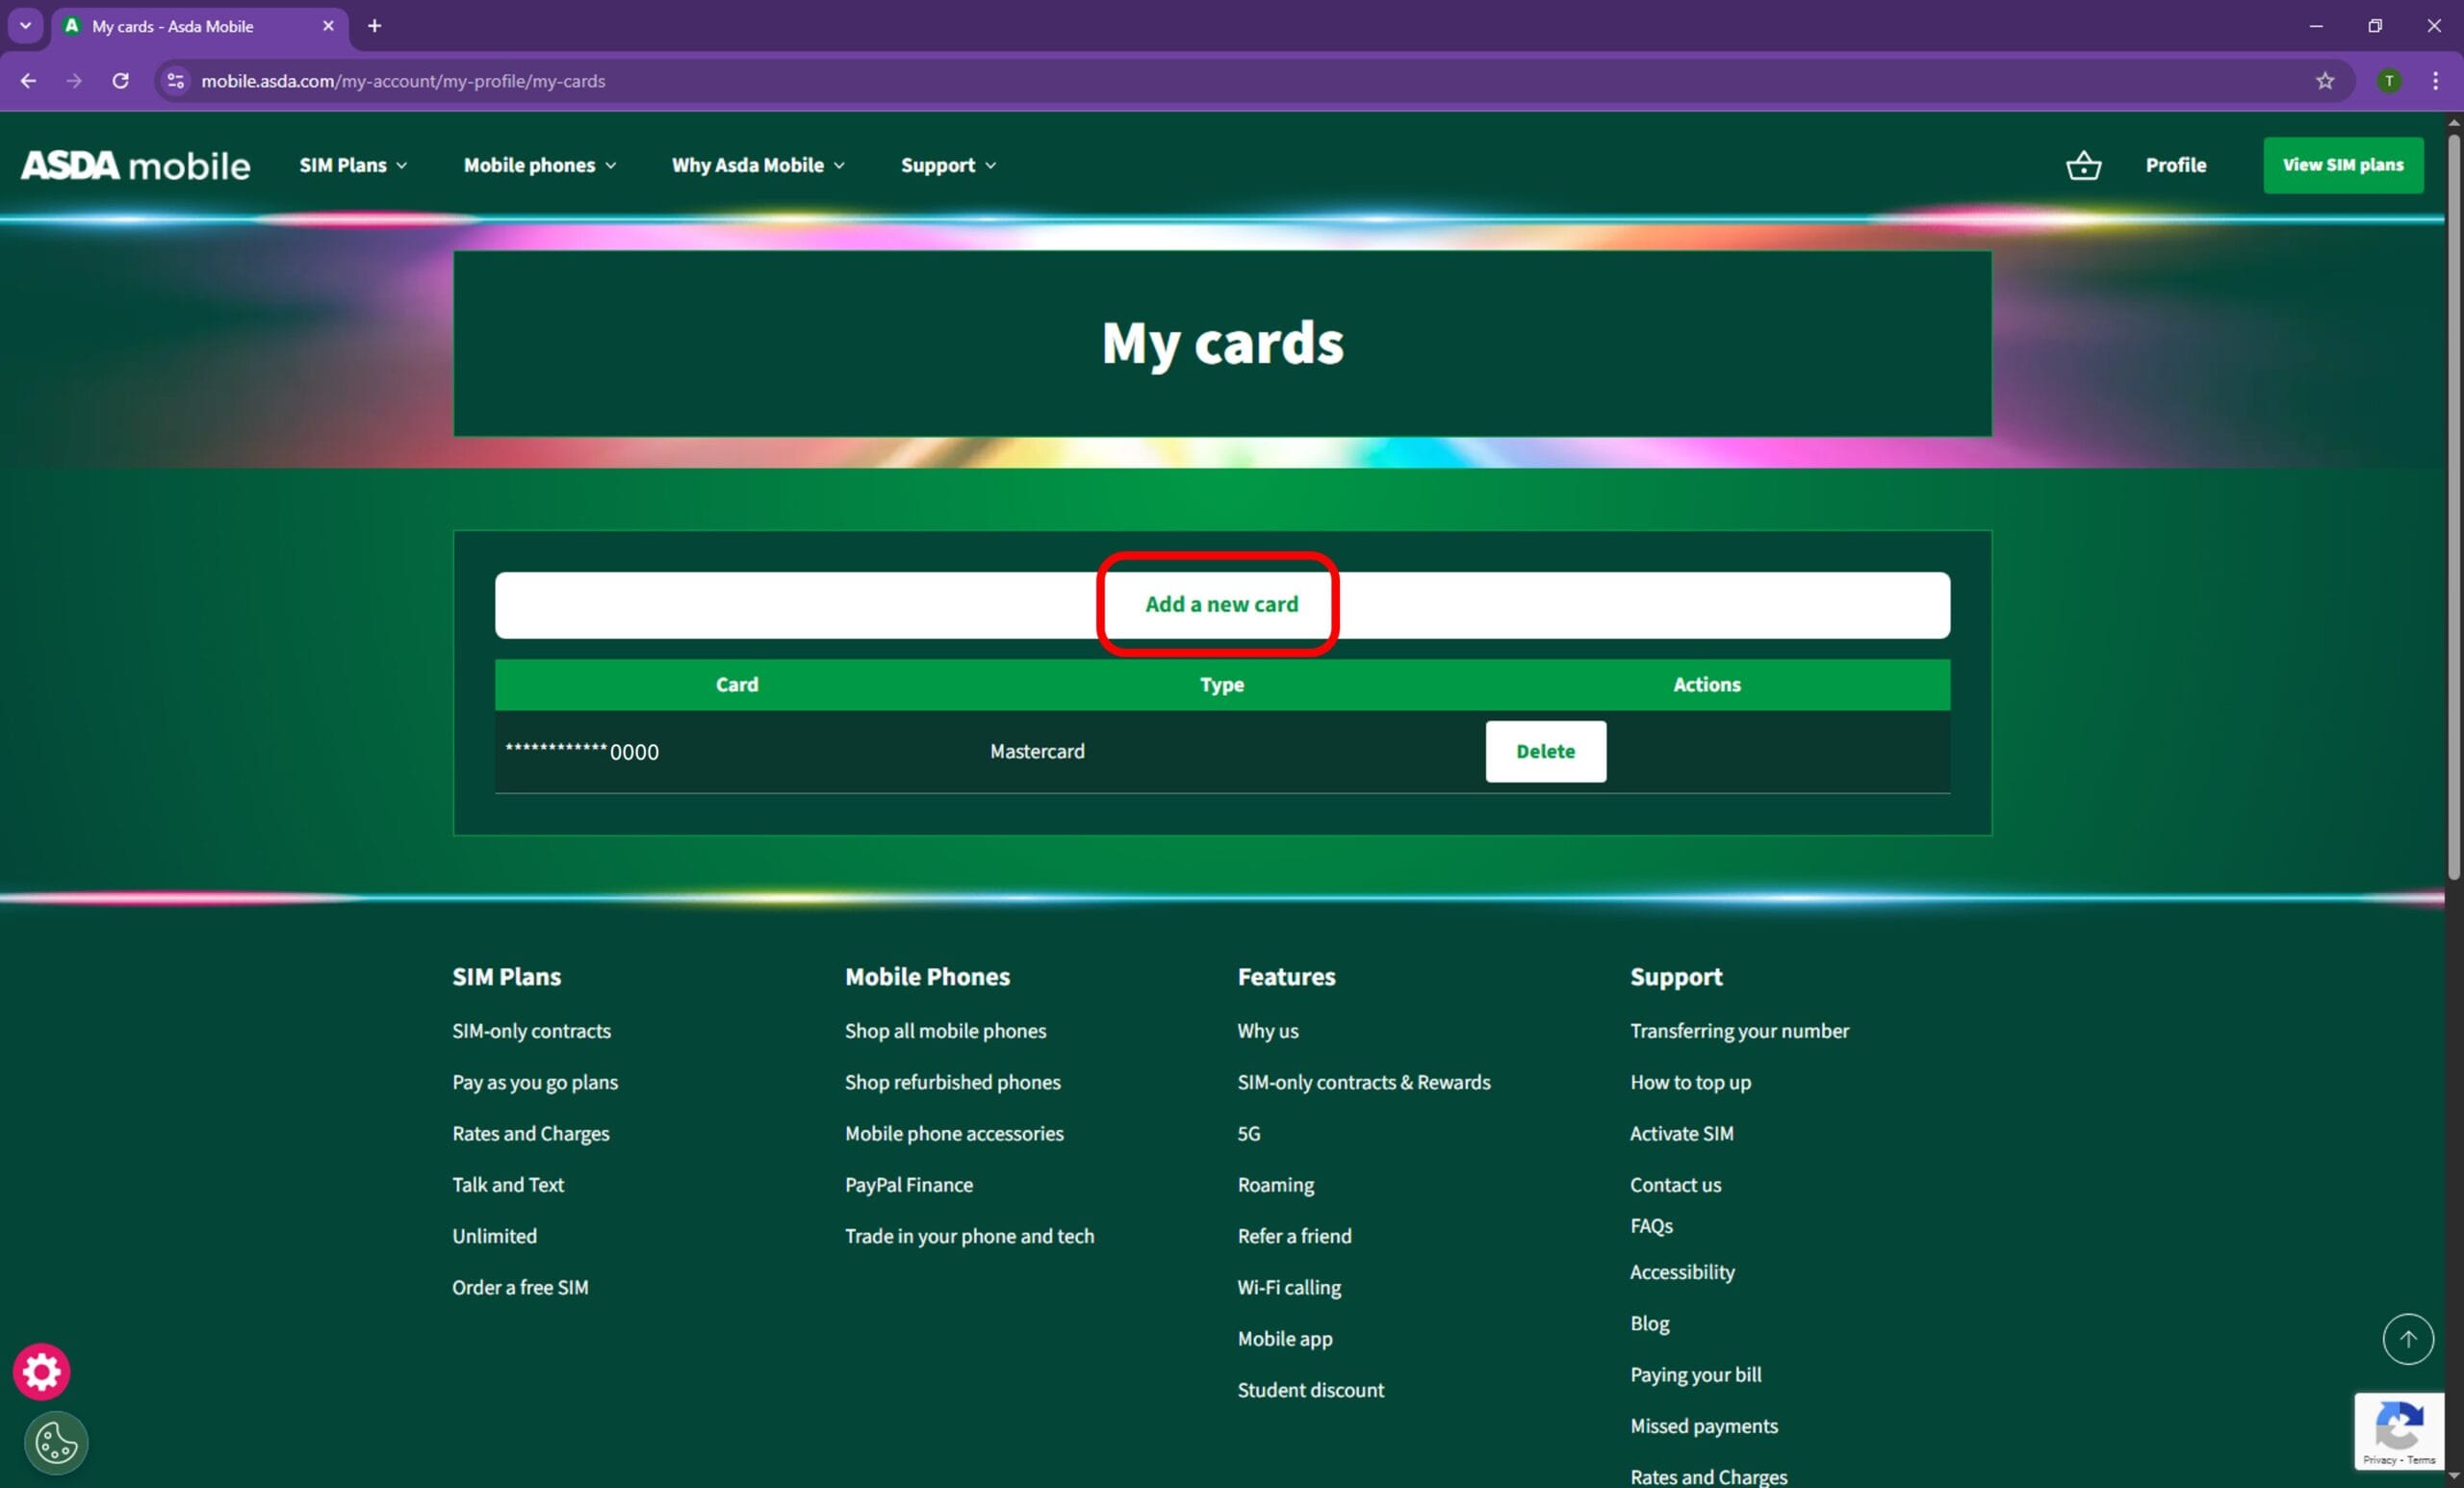The height and width of the screenshot is (1488, 2464).
Task: Click the Type column header
Action: pos(1222,685)
